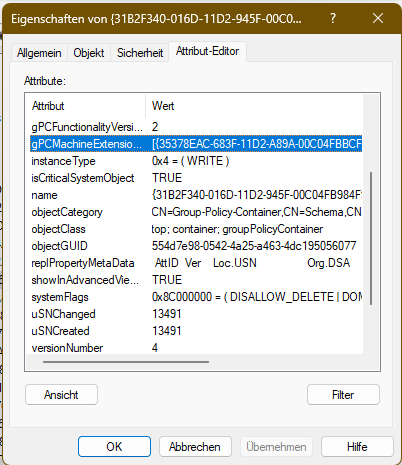Viewport: 402px width, 465px height.
Task: Click the Ansicht button
Action: tap(61, 395)
